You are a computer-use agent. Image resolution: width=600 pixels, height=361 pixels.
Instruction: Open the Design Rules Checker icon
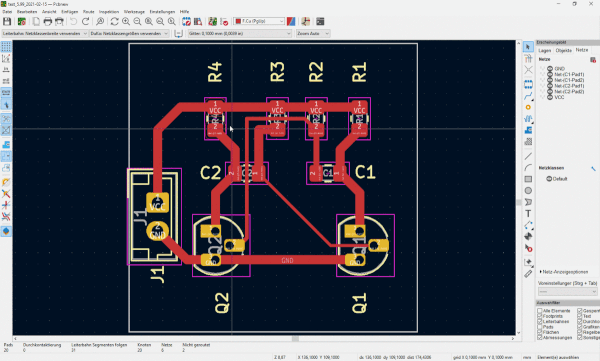[x=225, y=21]
